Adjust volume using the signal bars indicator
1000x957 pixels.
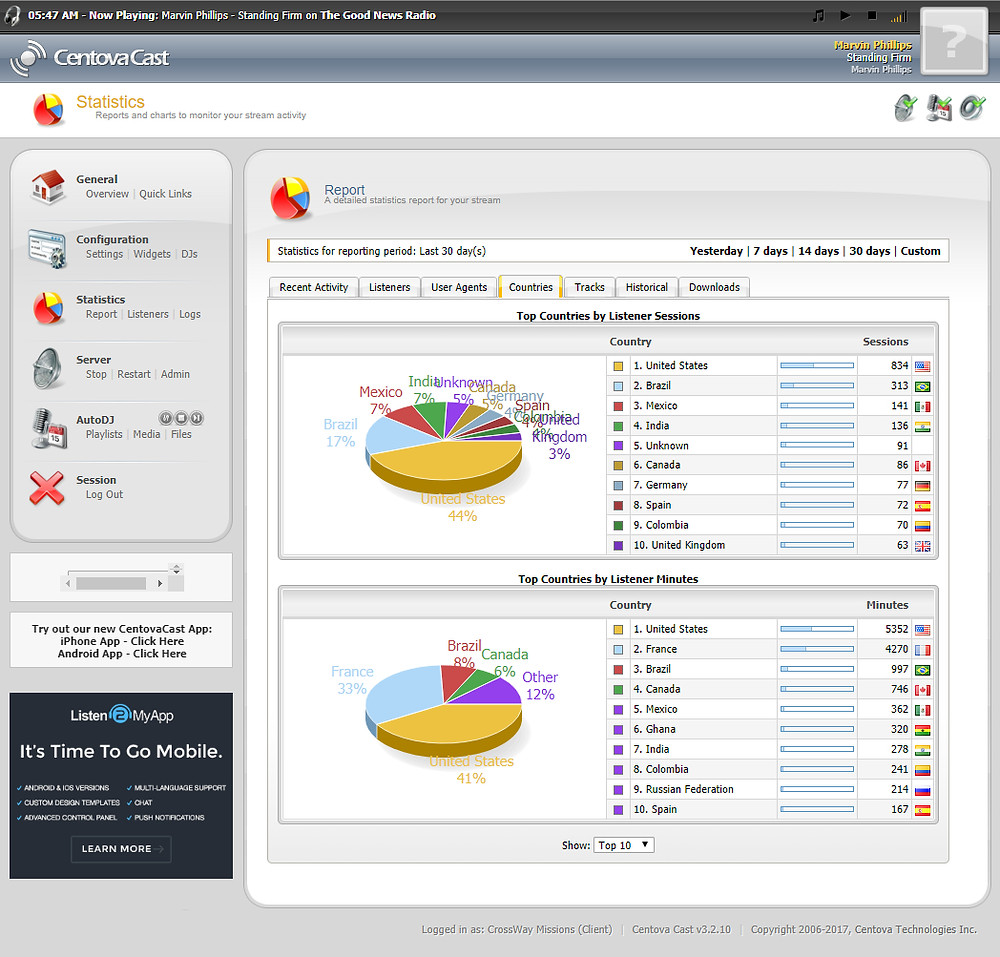(x=899, y=17)
